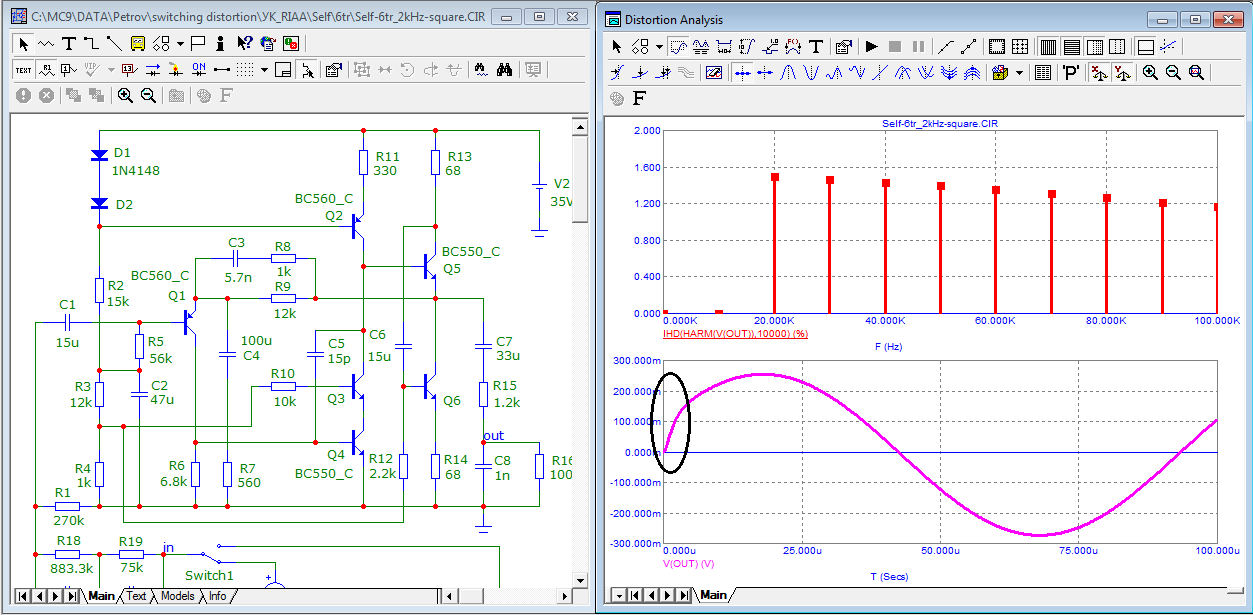Expand the grid dots dropdown arrow
This screenshot has width=1253, height=615.
[x=264, y=69]
